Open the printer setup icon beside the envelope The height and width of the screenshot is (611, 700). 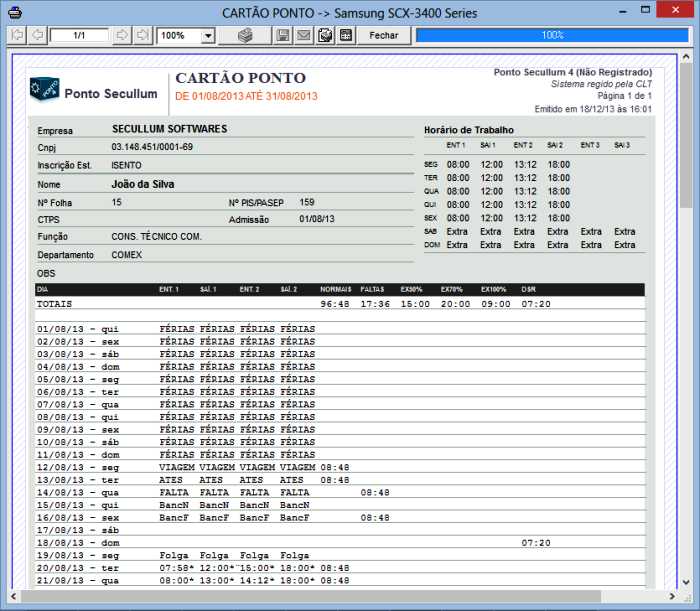325,35
